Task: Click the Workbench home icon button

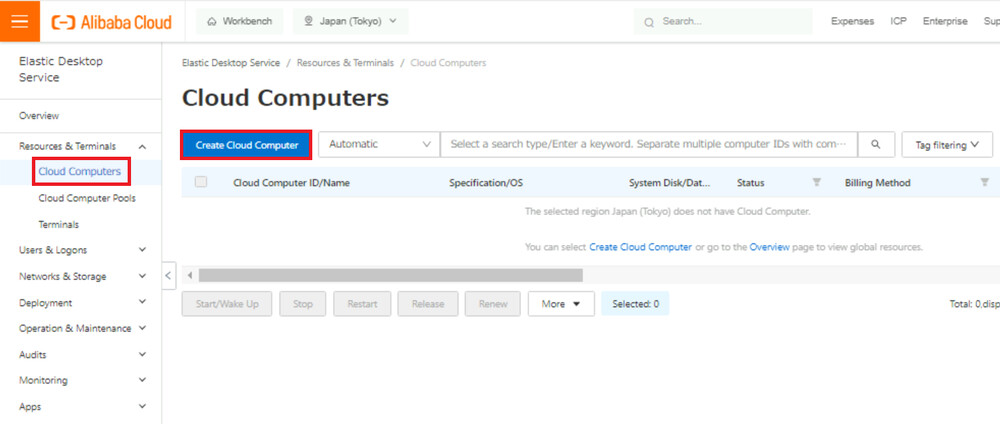Action: click(x=240, y=21)
